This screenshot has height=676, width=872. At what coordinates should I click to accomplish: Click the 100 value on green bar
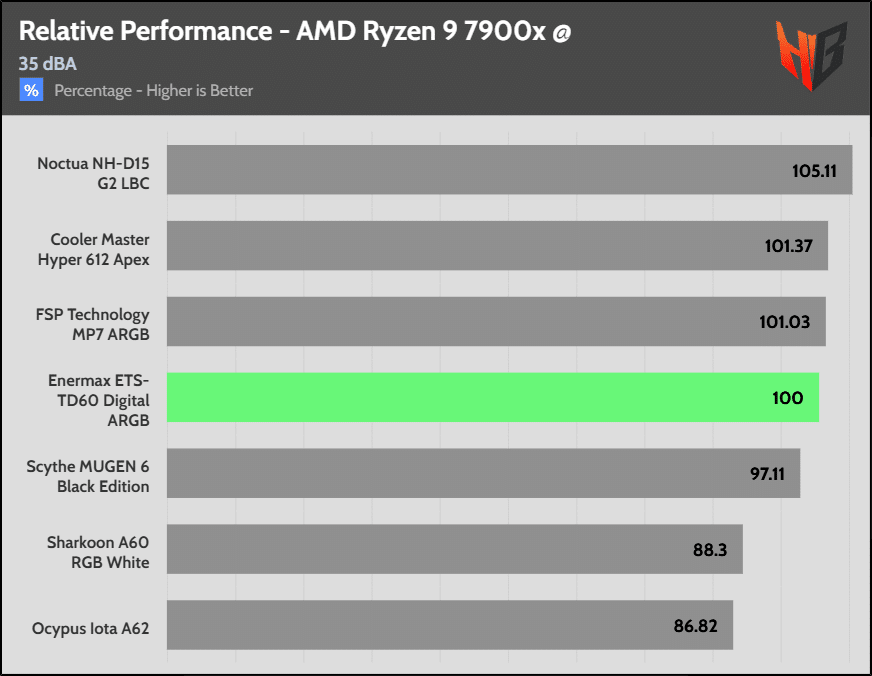tap(787, 398)
